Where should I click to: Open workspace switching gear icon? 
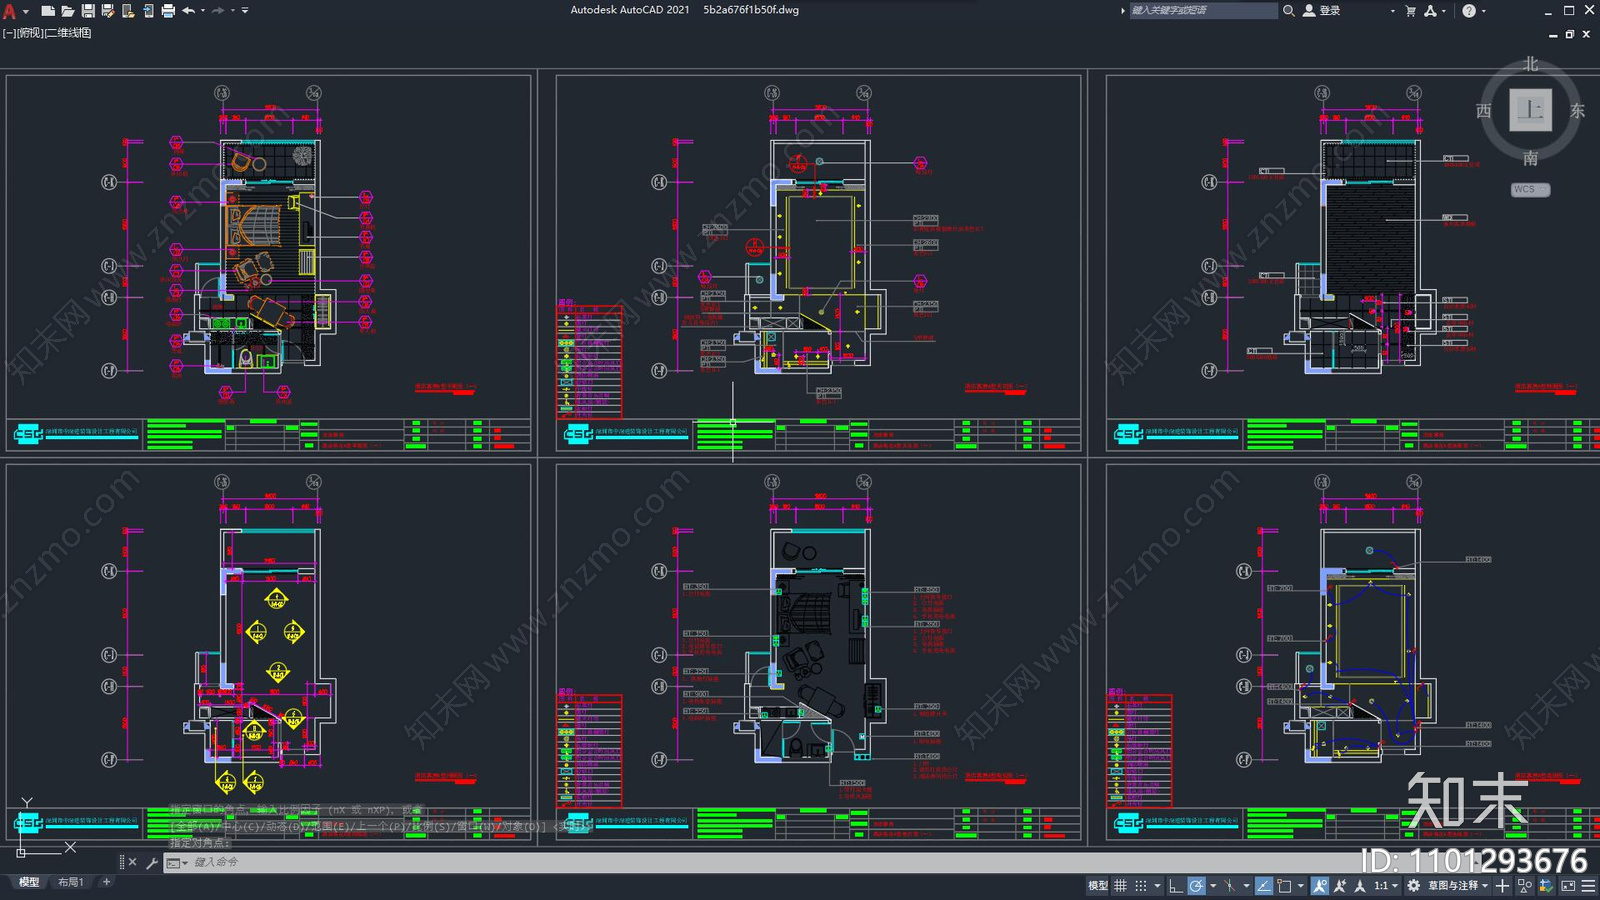(1414, 885)
